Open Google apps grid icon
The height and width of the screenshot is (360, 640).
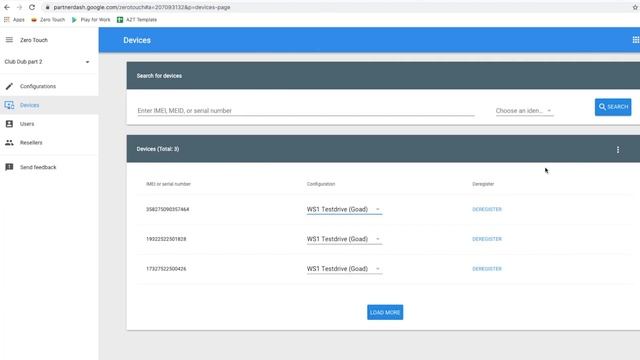click(x=636, y=40)
